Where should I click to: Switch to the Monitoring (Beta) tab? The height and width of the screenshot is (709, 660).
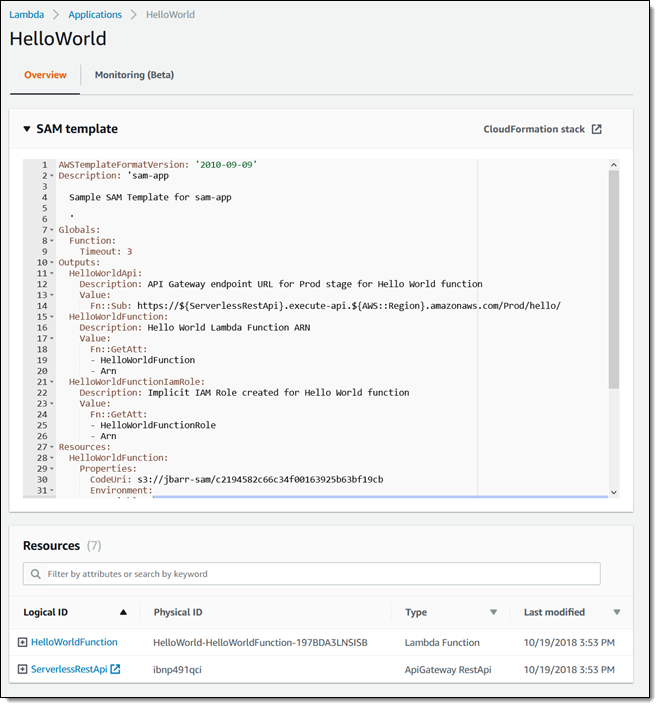point(134,75)
